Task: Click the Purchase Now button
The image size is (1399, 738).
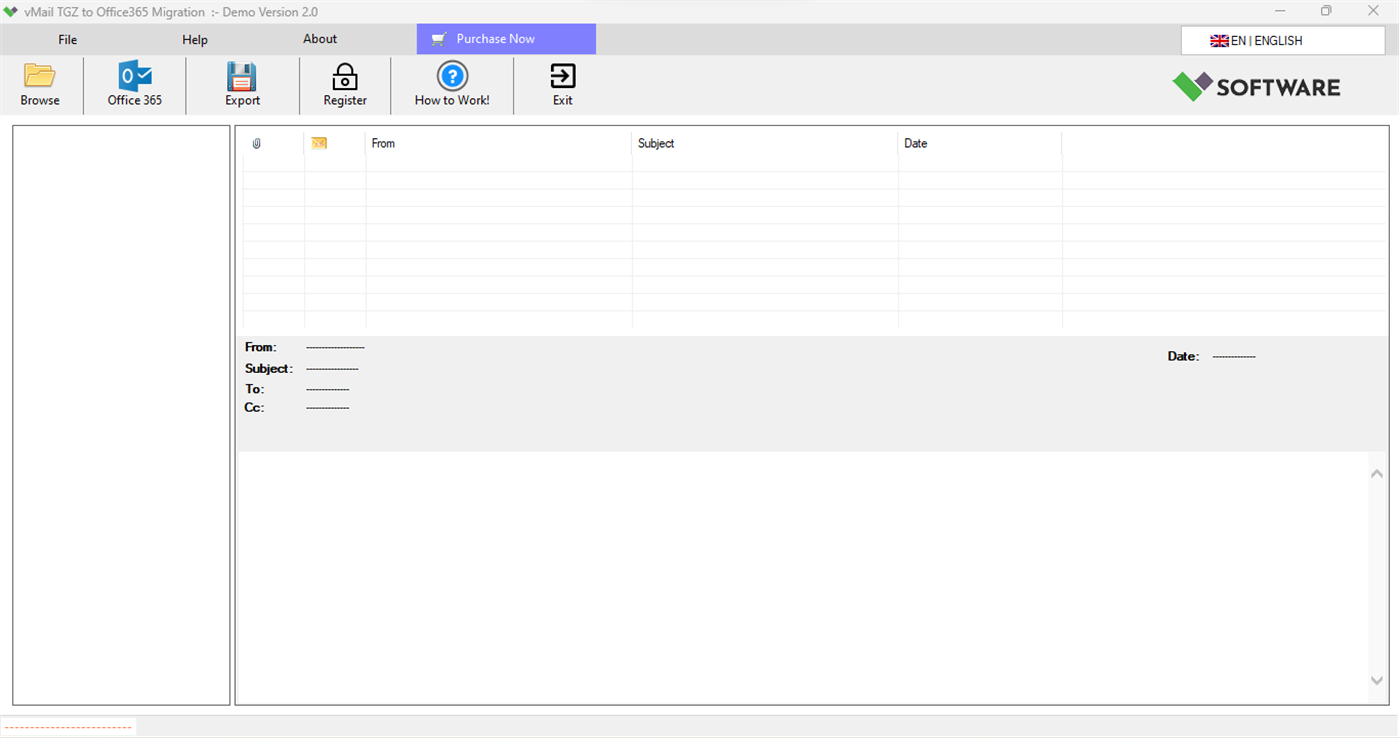Action: (505, 39)
